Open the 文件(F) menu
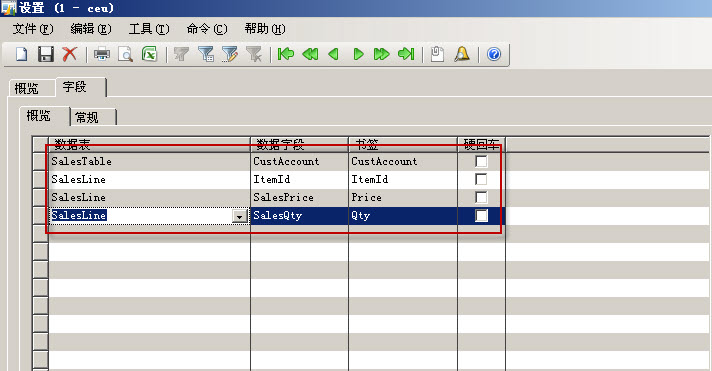Image resolution: width=712 pixels, height=371 pixels. (x=33, y=29)
